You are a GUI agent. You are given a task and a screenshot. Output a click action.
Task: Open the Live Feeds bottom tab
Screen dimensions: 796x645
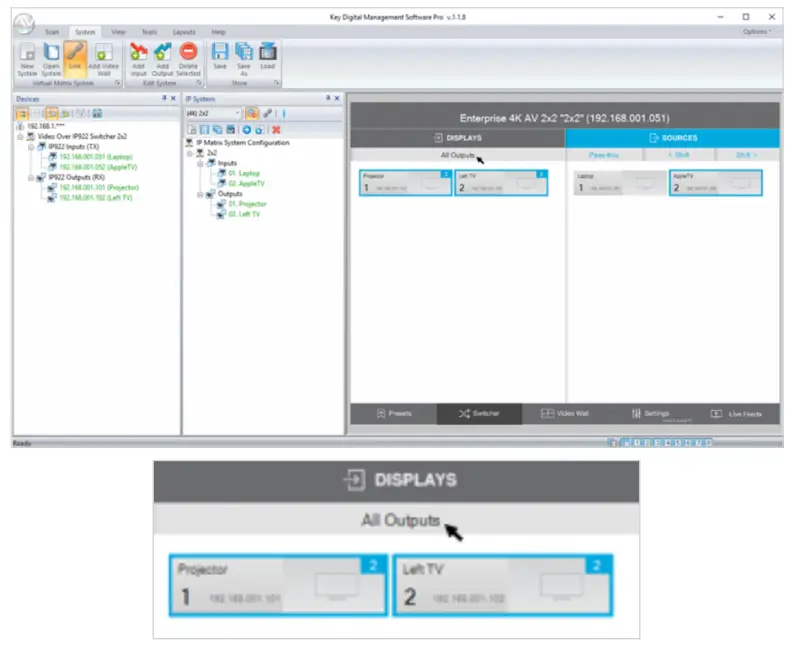(x=736, y=414)
